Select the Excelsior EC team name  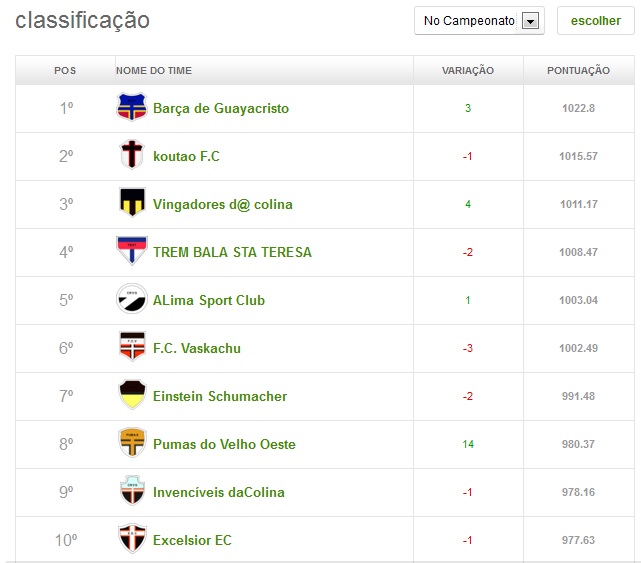[192, 540]
